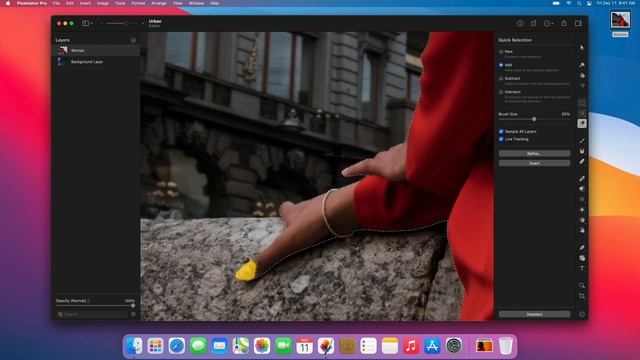Open Pixelmator Pro icon in the Dock
The height and width of the screenshot is (360, 640).
pyautogui.click(x=326, y=346)
